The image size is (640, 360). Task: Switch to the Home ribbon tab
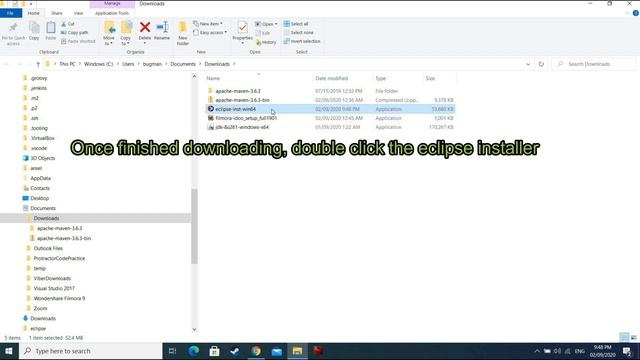click(33, 13)
